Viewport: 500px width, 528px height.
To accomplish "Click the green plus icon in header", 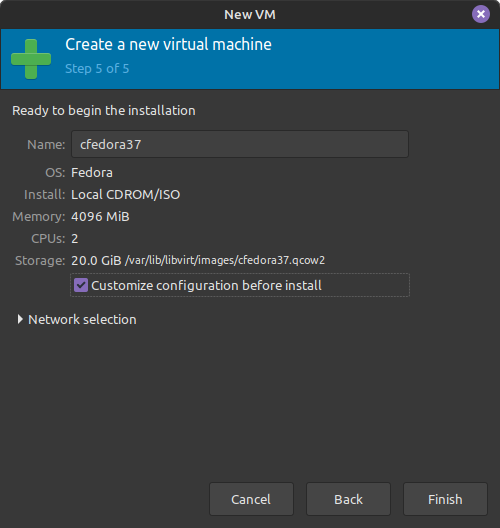I will (31, 59).
